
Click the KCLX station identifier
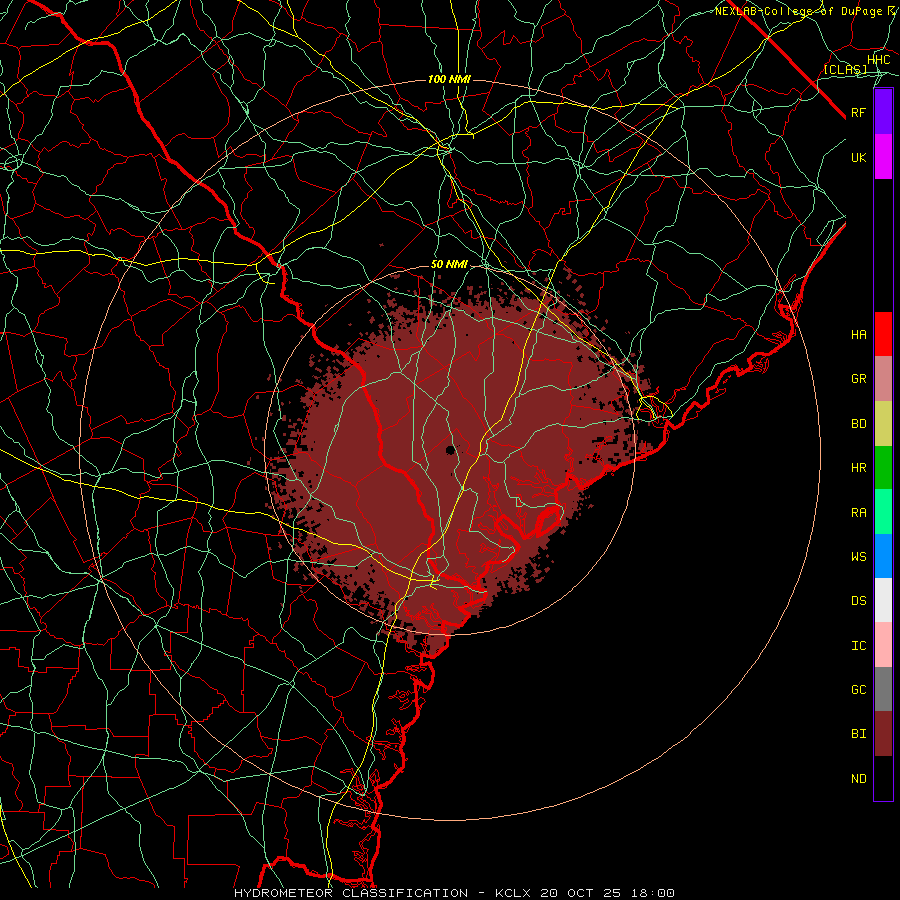[513, 893]
